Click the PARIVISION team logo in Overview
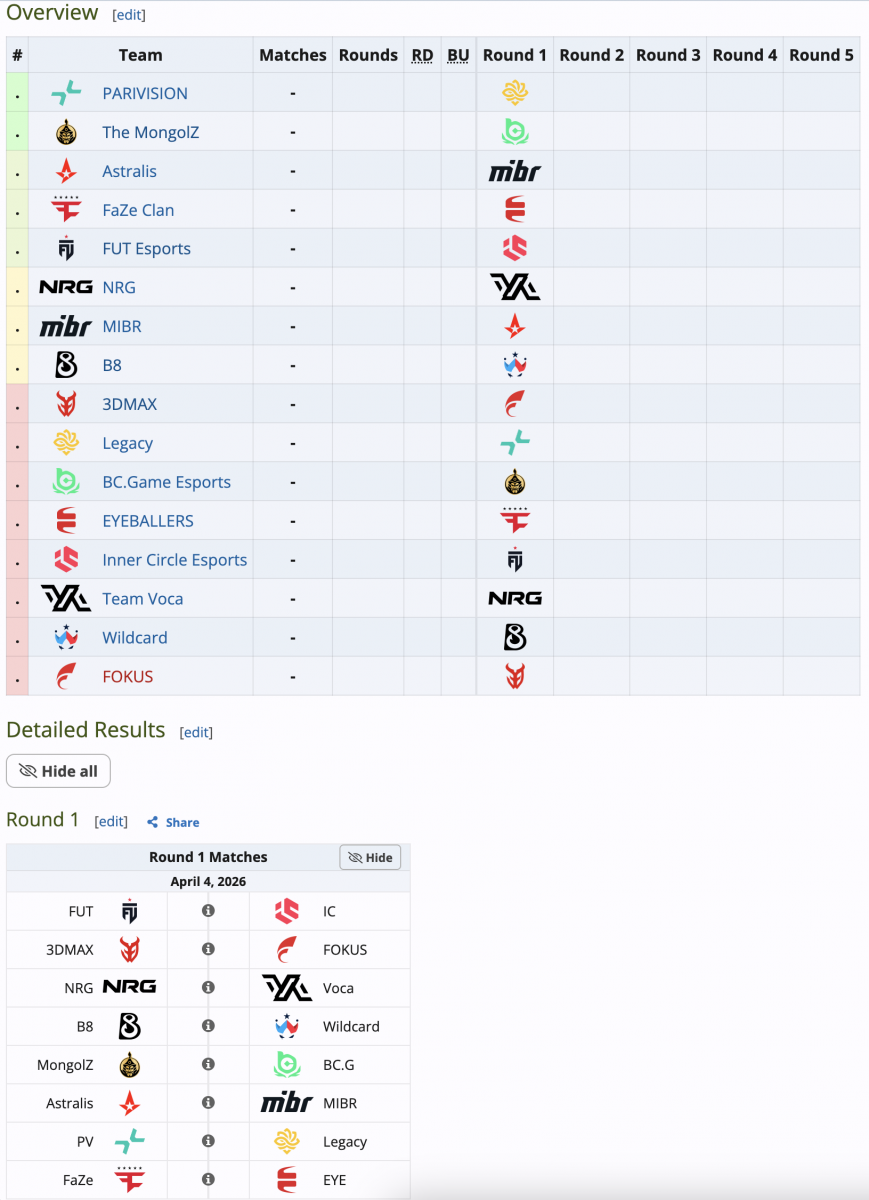Viewport: 869px width, 1200px height. [66, 93]
